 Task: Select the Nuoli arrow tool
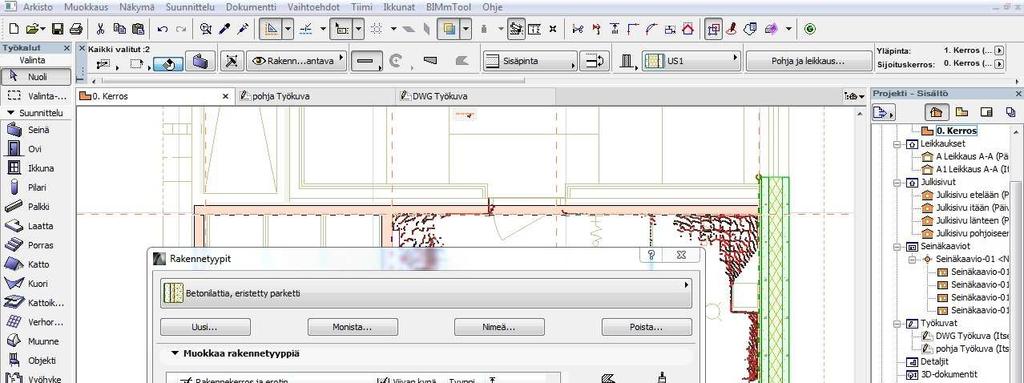(36, 76)
